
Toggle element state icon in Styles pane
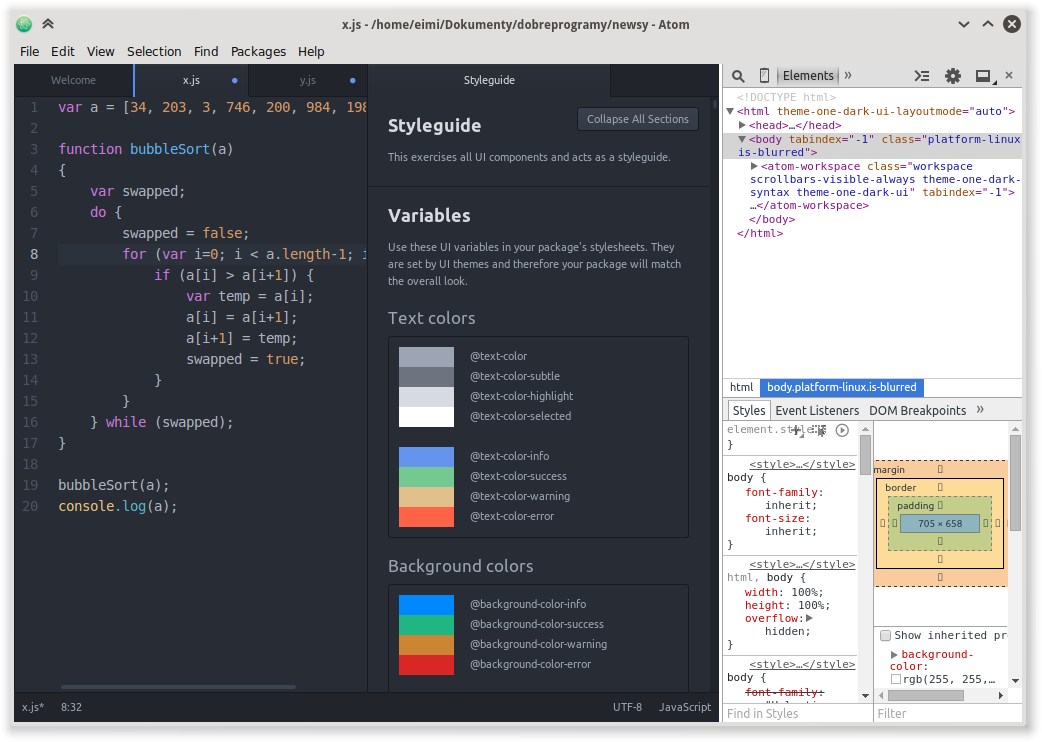tap(820, 430)
